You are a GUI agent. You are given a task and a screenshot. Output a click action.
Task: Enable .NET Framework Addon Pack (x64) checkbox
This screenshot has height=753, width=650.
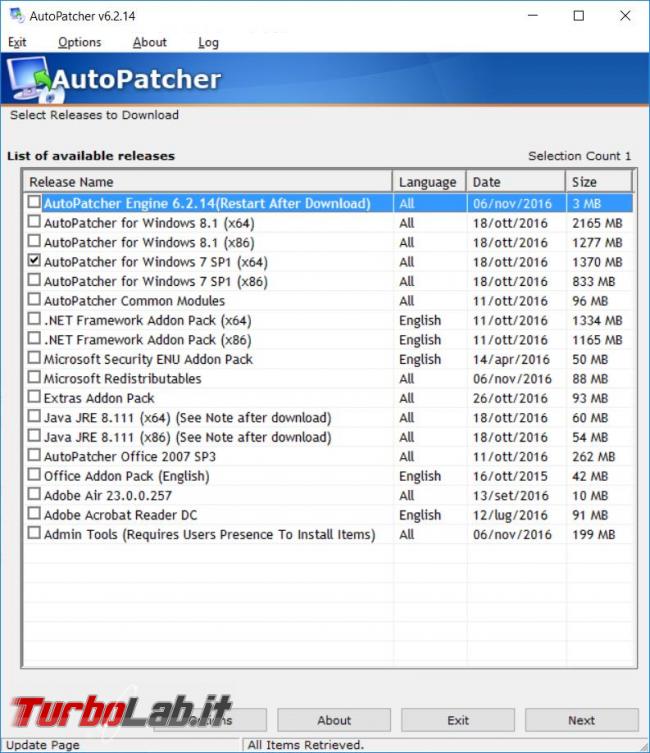34,319
